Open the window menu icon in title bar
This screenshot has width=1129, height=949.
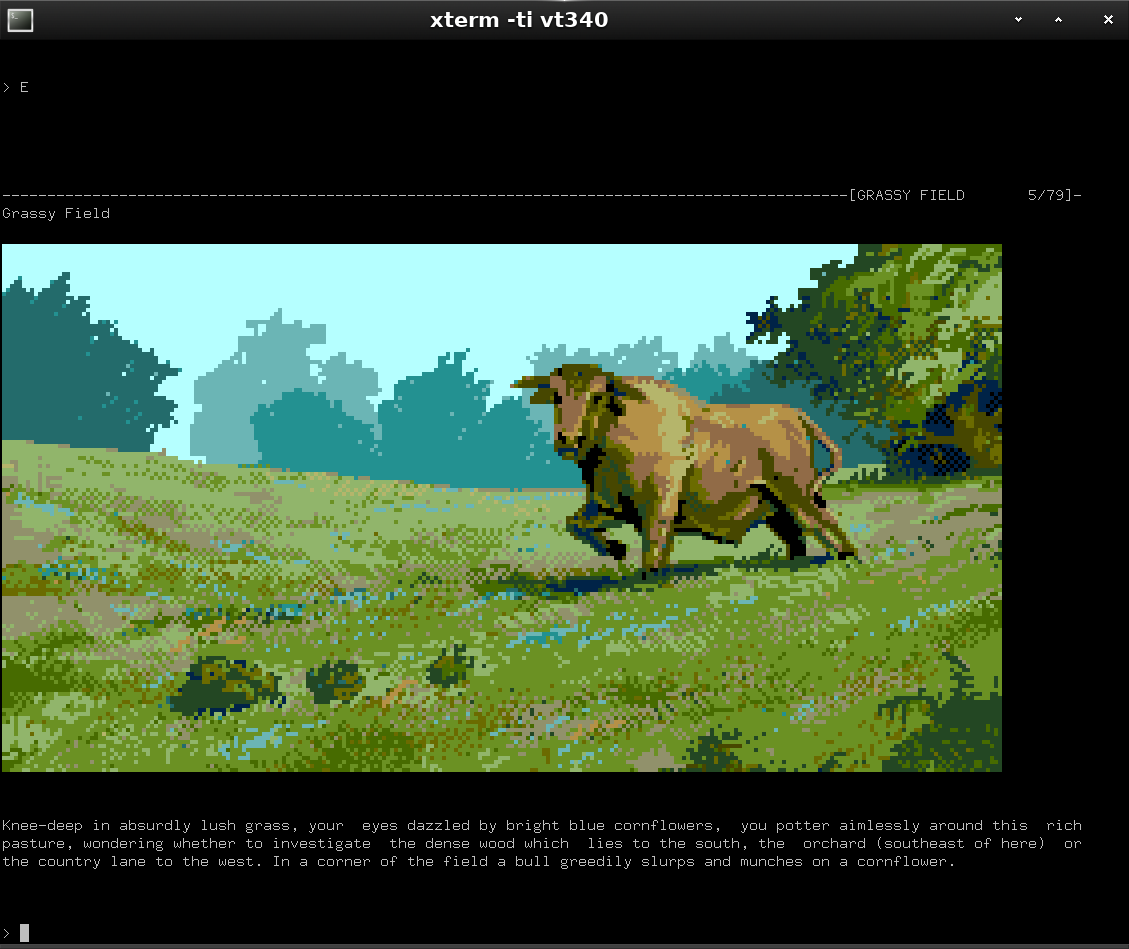20,20
